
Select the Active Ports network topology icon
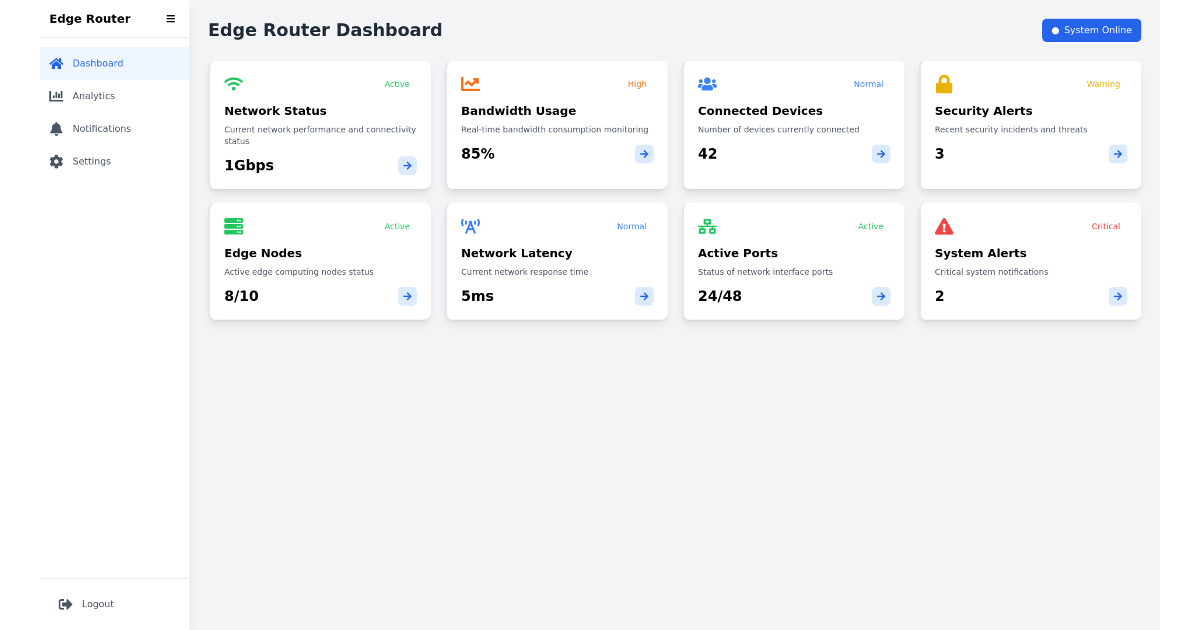(x=707, y=226)
